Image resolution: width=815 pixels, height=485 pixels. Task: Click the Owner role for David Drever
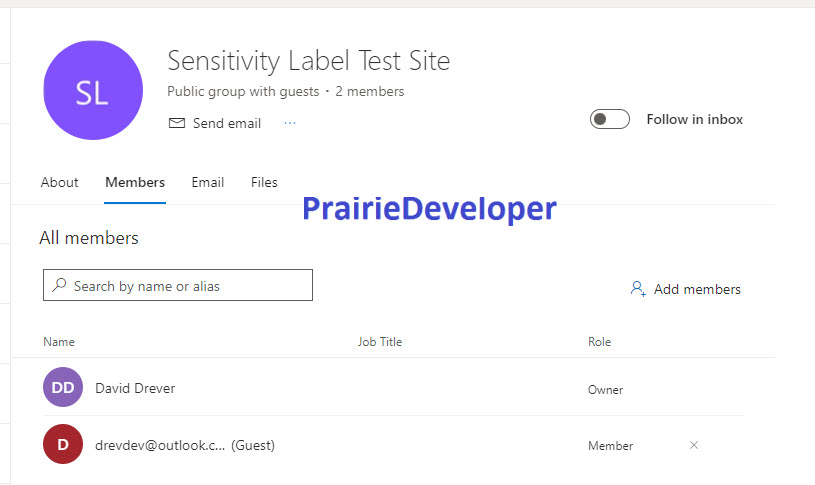pyautogui.click(x=606, y=390)
